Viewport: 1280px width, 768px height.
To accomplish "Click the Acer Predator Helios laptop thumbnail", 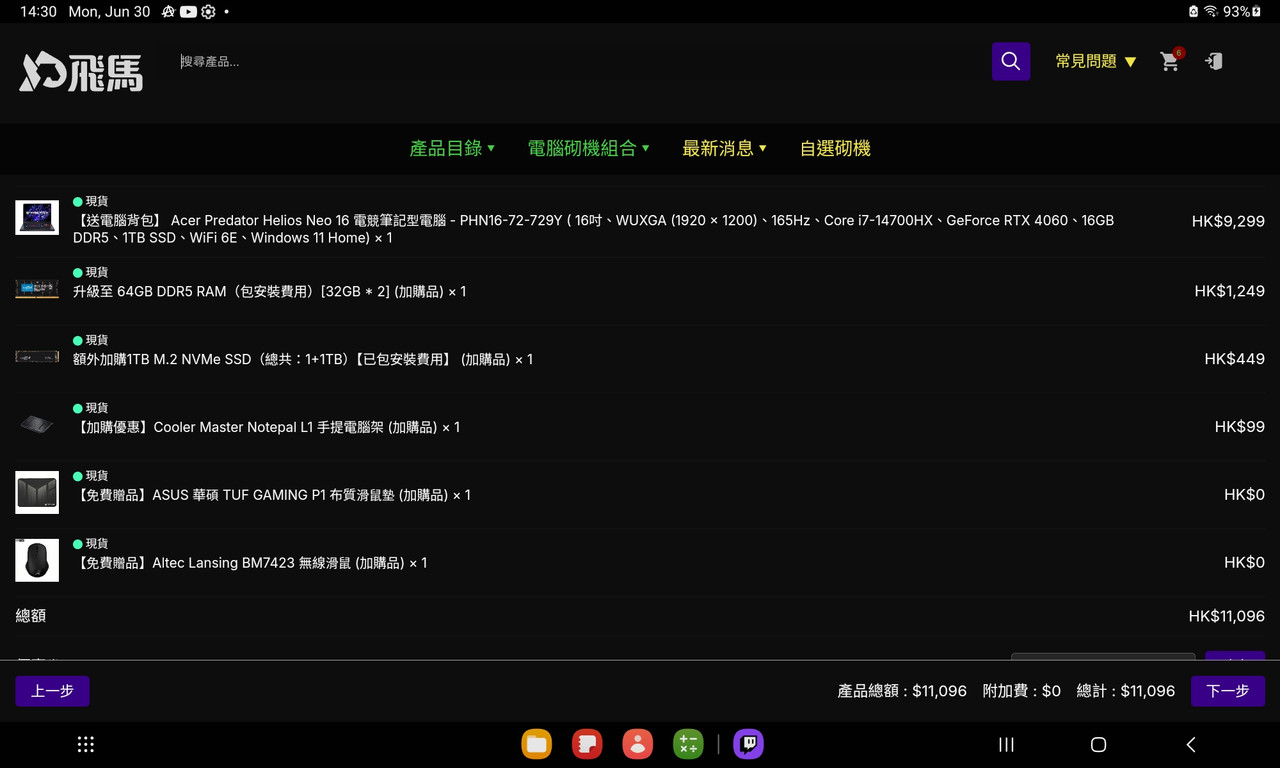I will pyautogui.click(x=37, y=217).
